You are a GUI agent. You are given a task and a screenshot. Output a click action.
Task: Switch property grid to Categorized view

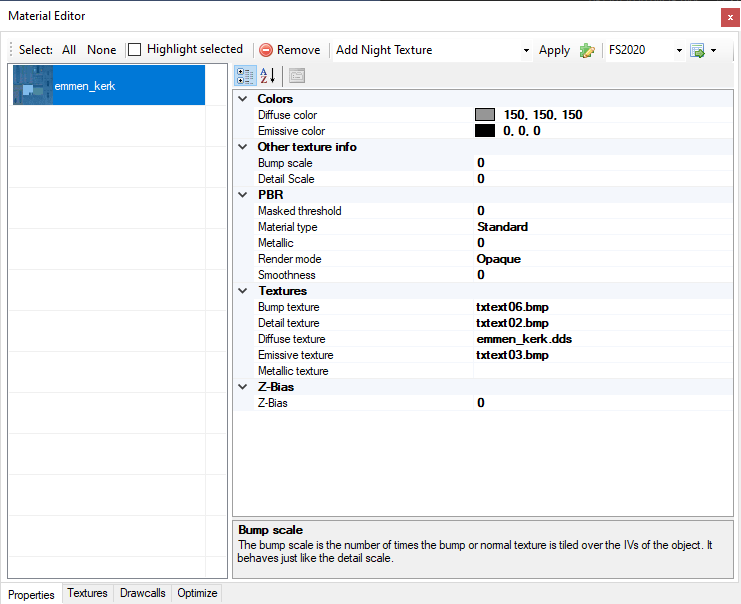pyautogui.click(x=244, y=75)
